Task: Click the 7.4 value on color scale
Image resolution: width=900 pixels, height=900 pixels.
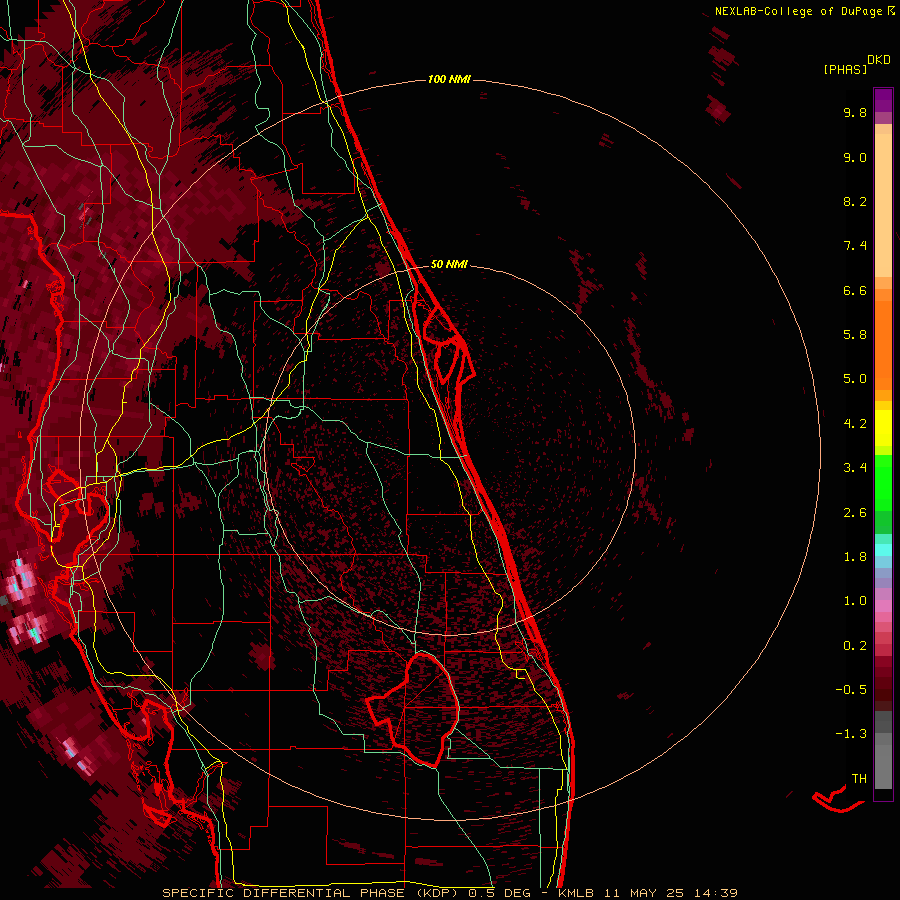Action: coord(855,246)
